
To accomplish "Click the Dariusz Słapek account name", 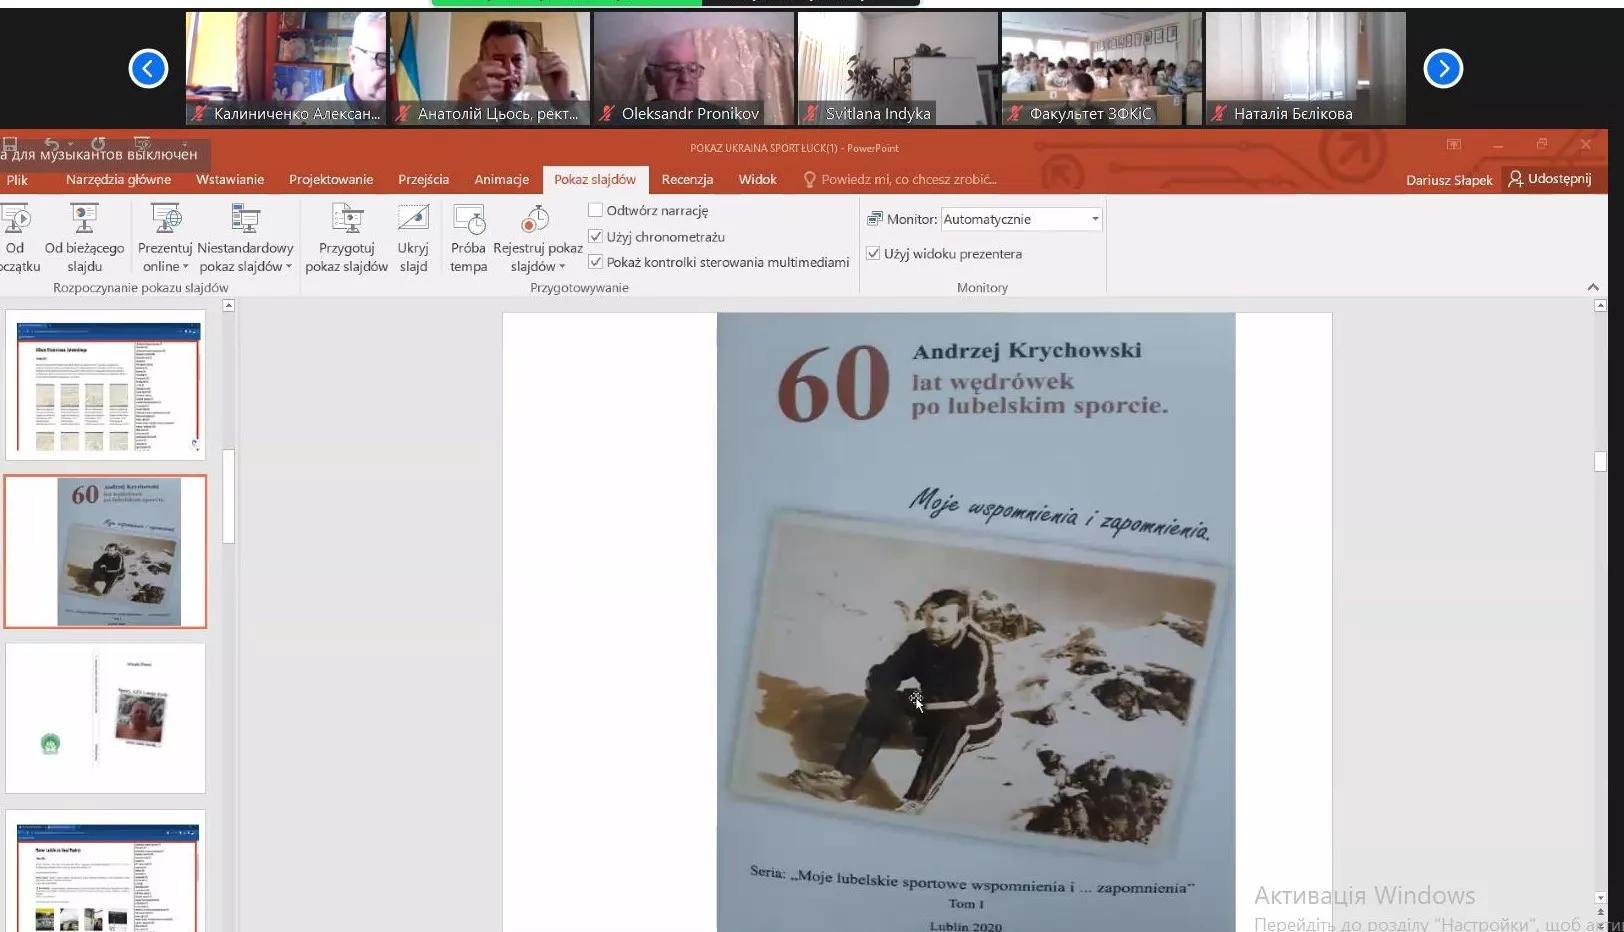I will pyautogui.click(x=1448, y=180).
